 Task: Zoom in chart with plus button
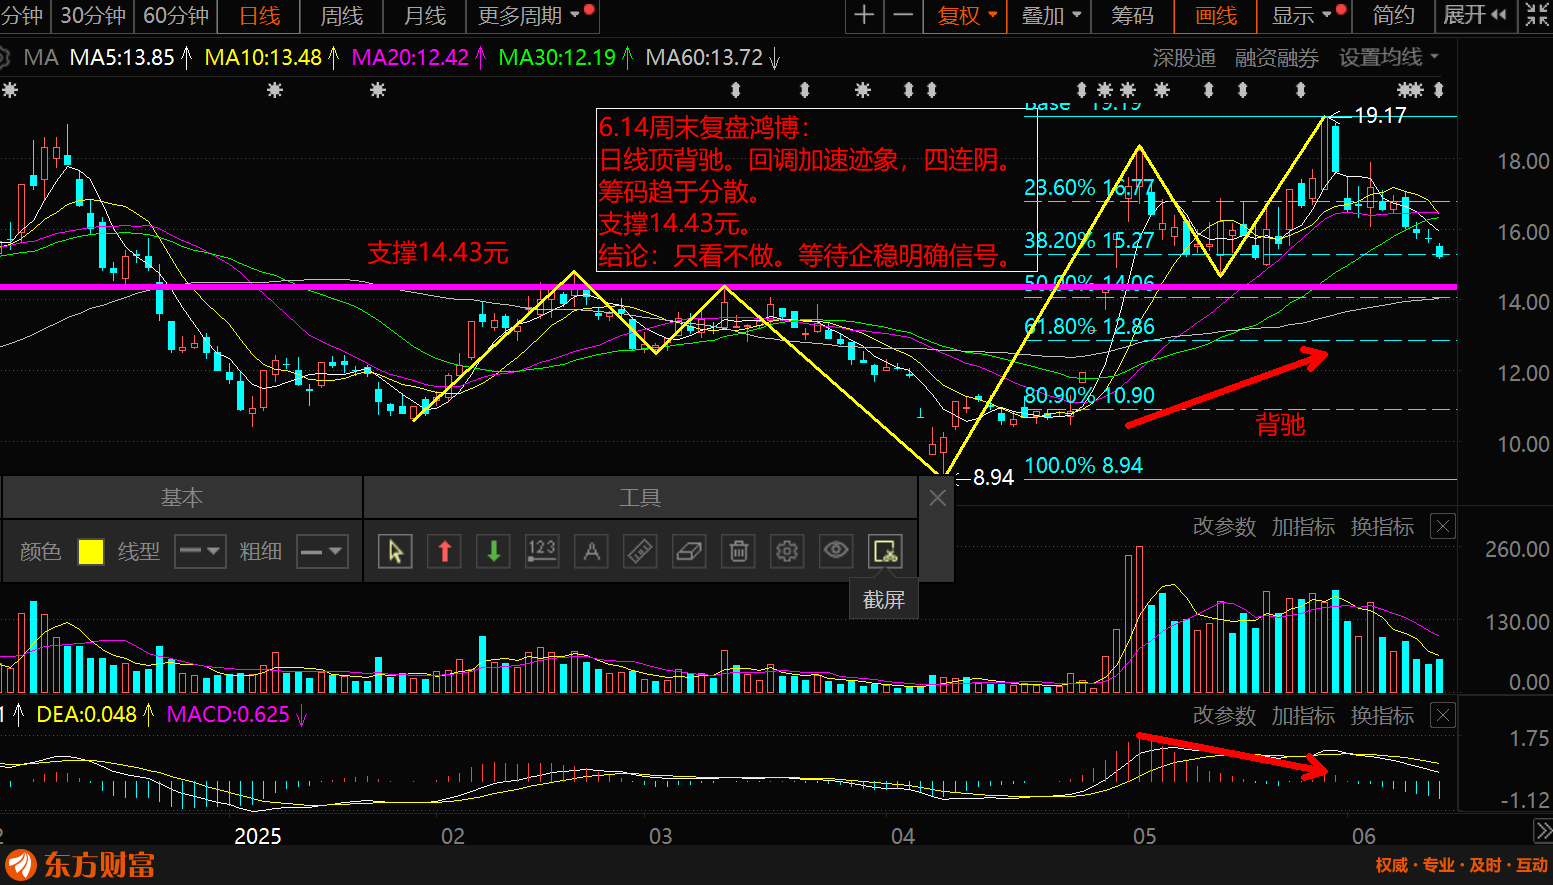click(x=865, y=16)
